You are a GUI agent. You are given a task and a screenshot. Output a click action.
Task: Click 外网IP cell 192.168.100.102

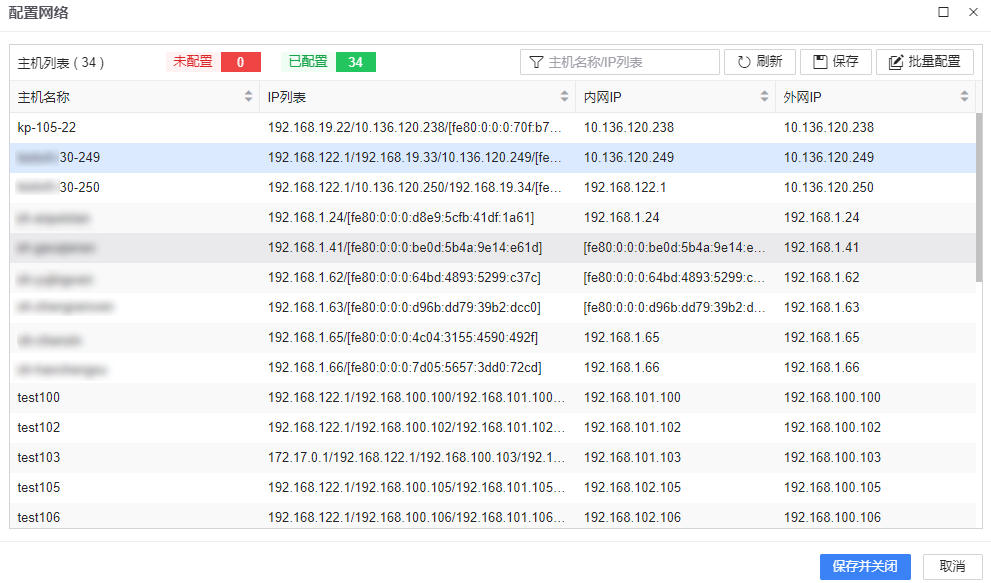point(832,427)
